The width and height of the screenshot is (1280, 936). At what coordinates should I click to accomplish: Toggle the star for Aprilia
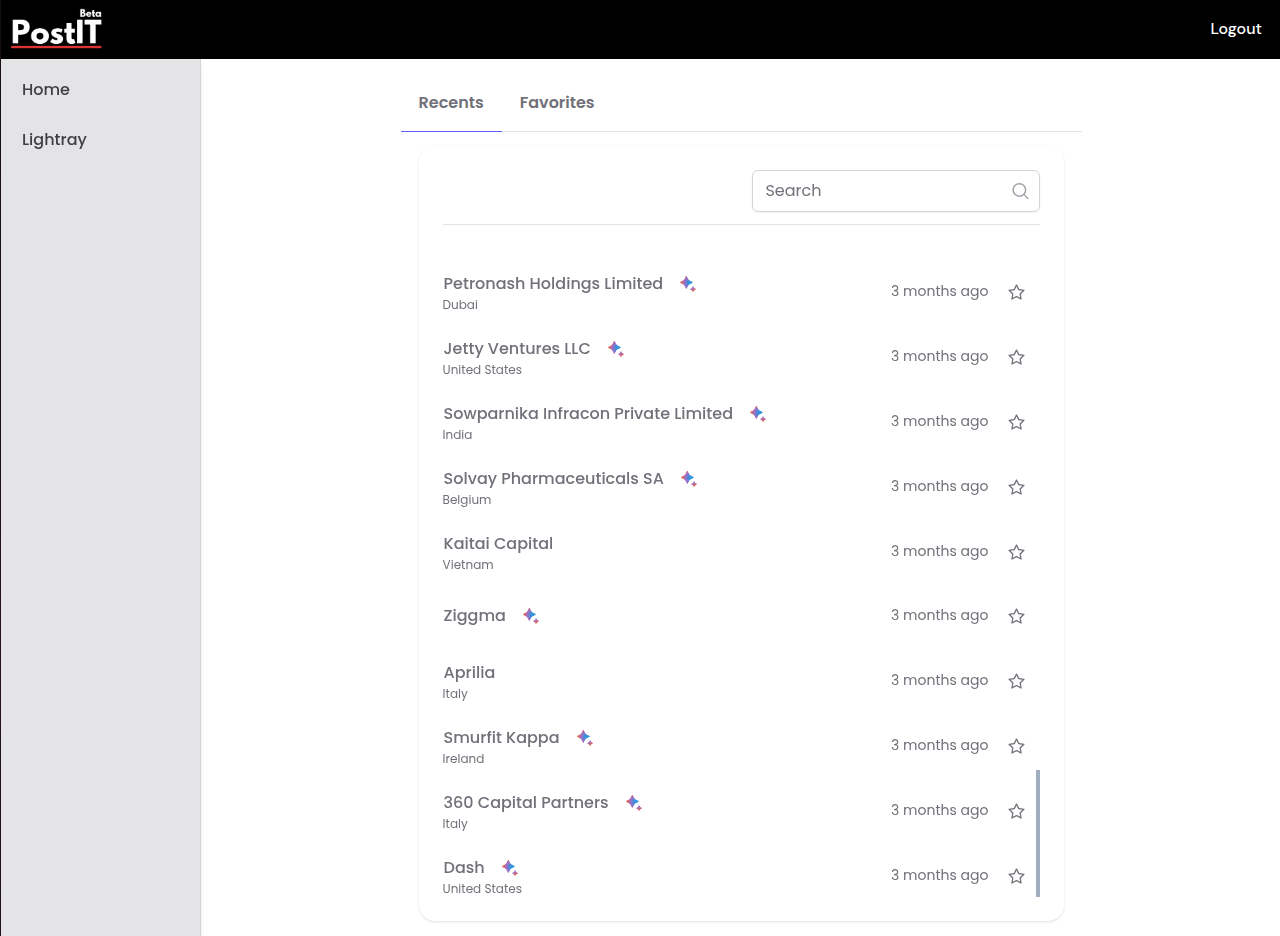coord(1016,681)
